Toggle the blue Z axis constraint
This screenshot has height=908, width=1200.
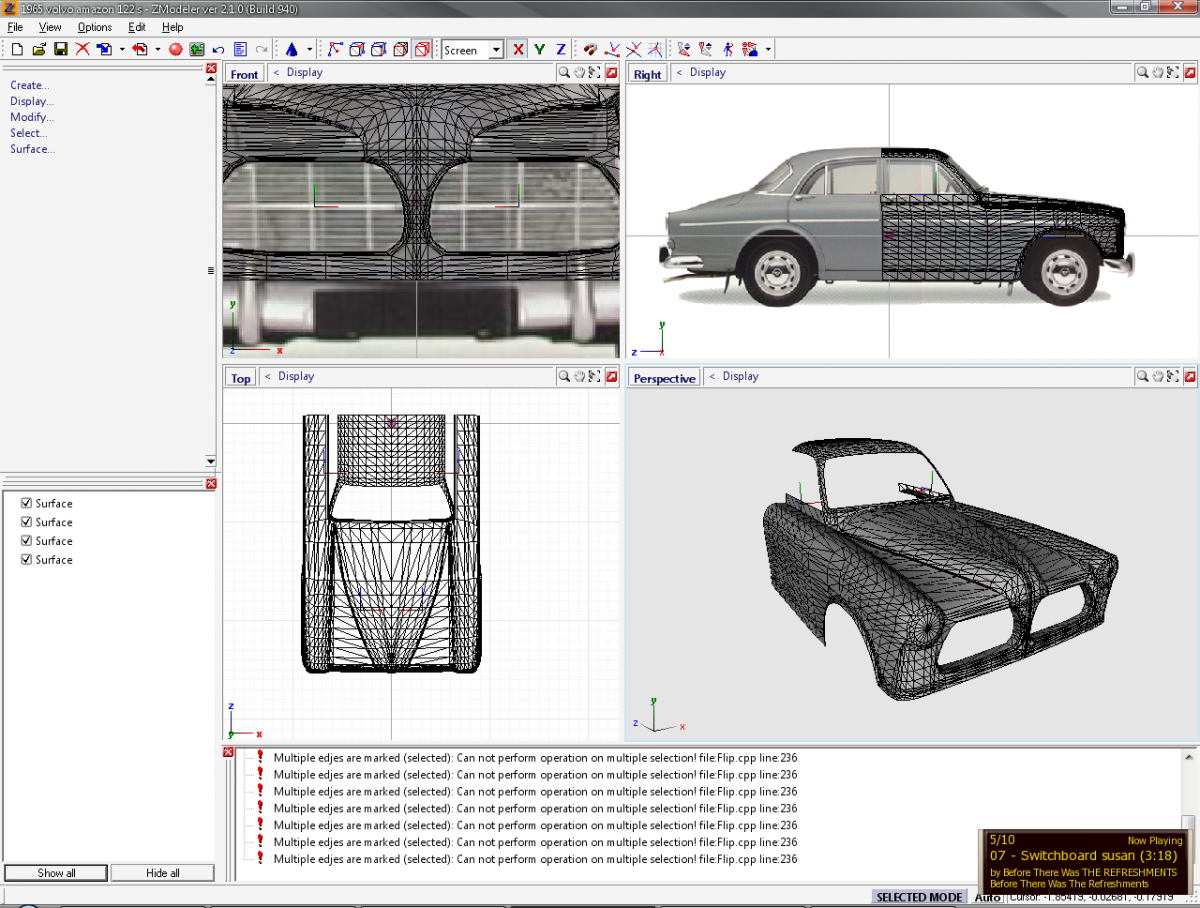tap(560, 49)
